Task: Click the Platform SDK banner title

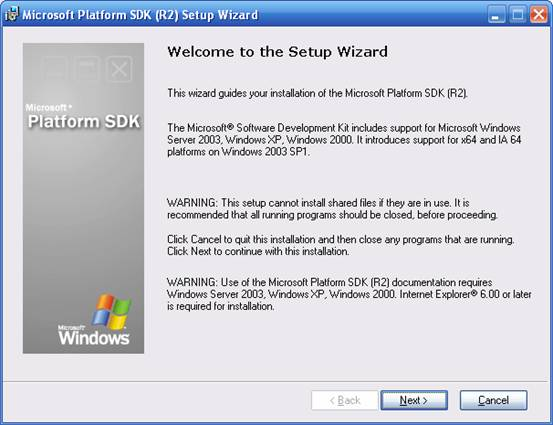Action: (x=84, y=121)
